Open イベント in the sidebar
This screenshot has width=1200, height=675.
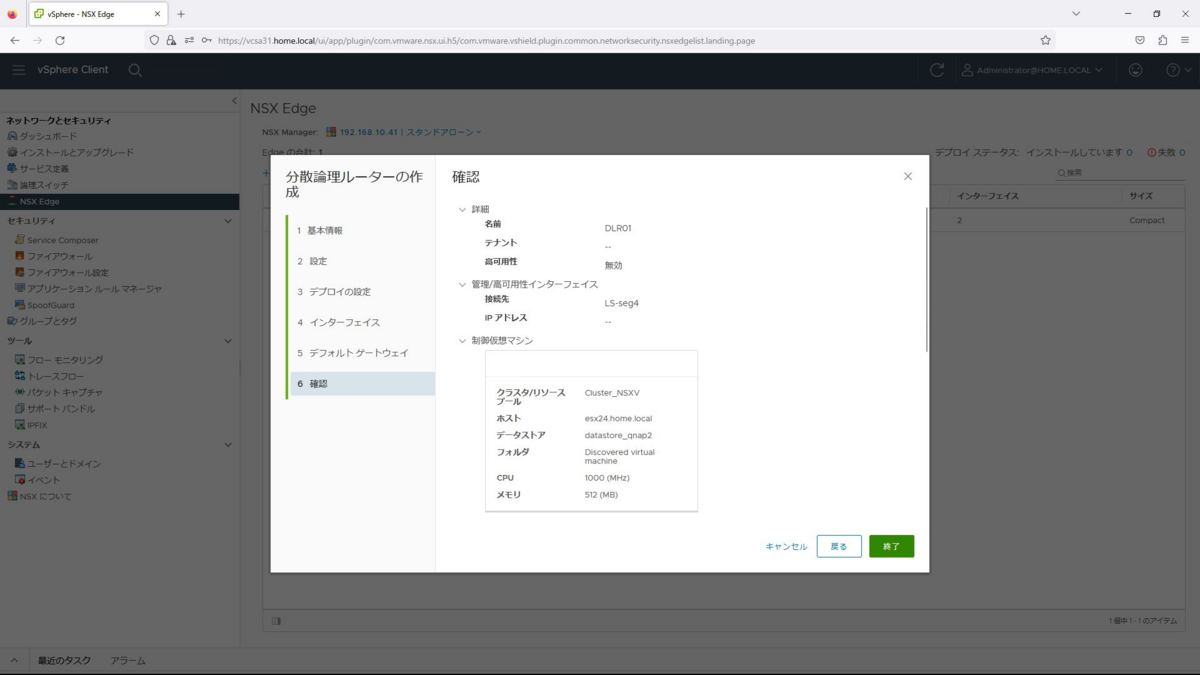(43, 480)
